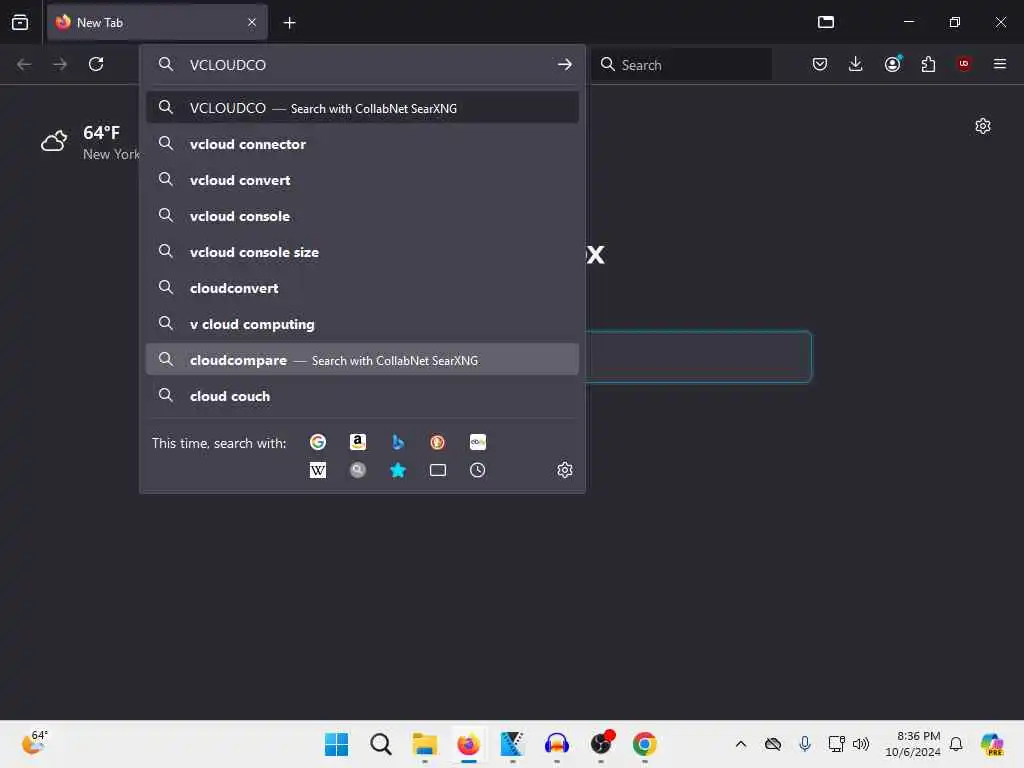Search bookmarks using the star icon
Screen dimensions: 1024x768
(x=398, y=470)
